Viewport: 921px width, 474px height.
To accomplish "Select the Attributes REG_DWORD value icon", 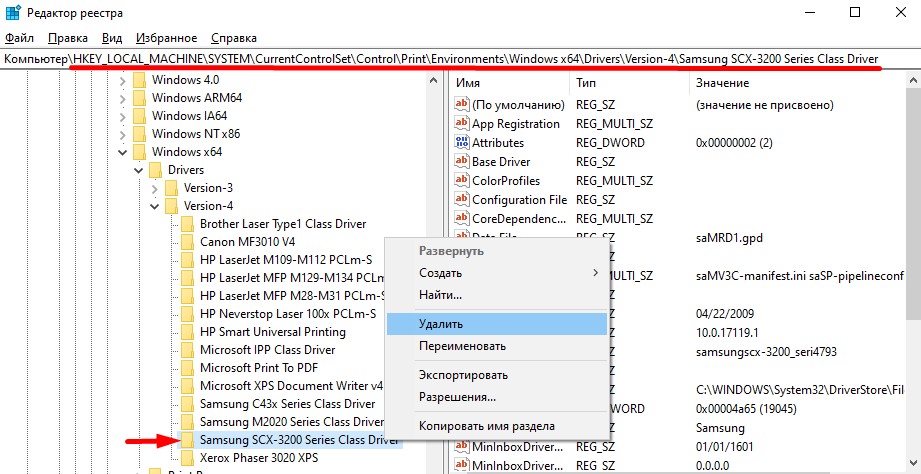I will pos(462,143).
